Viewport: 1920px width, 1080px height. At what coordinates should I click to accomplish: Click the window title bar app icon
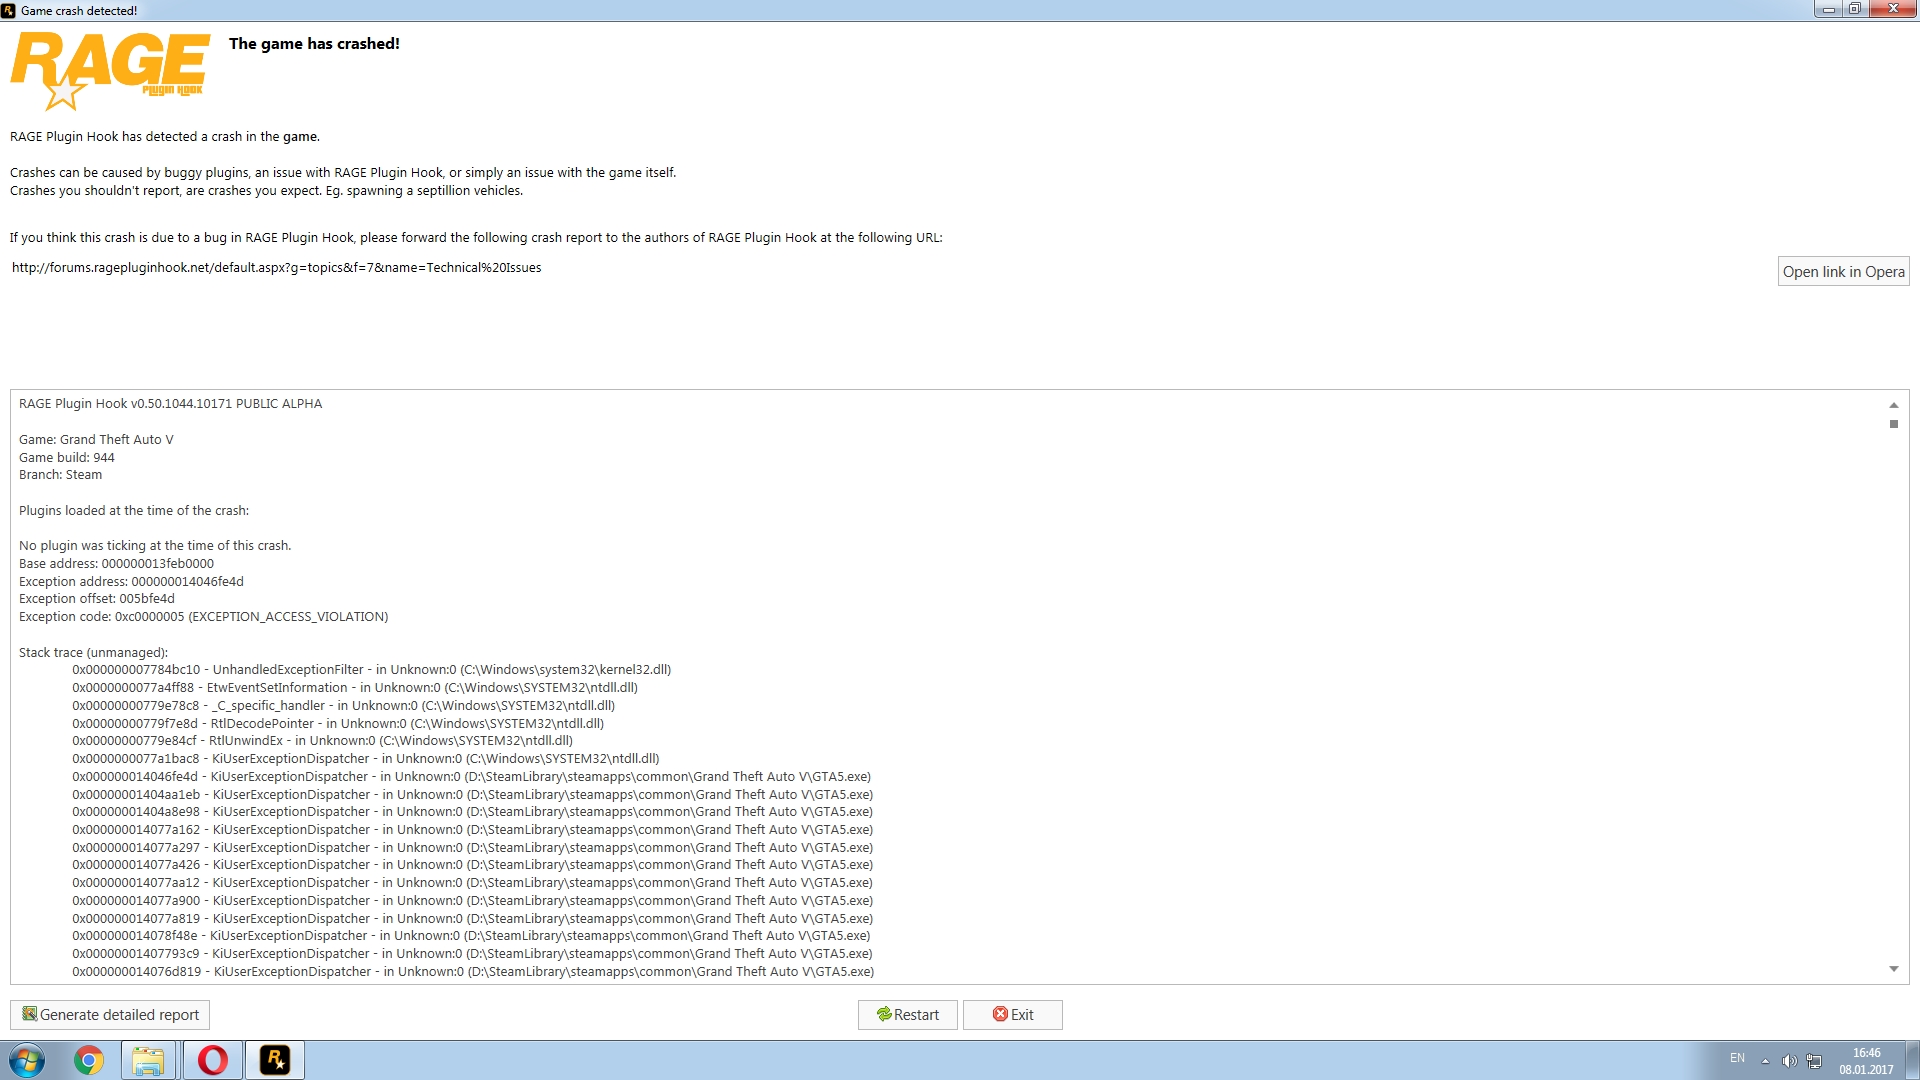click(9, 10)
